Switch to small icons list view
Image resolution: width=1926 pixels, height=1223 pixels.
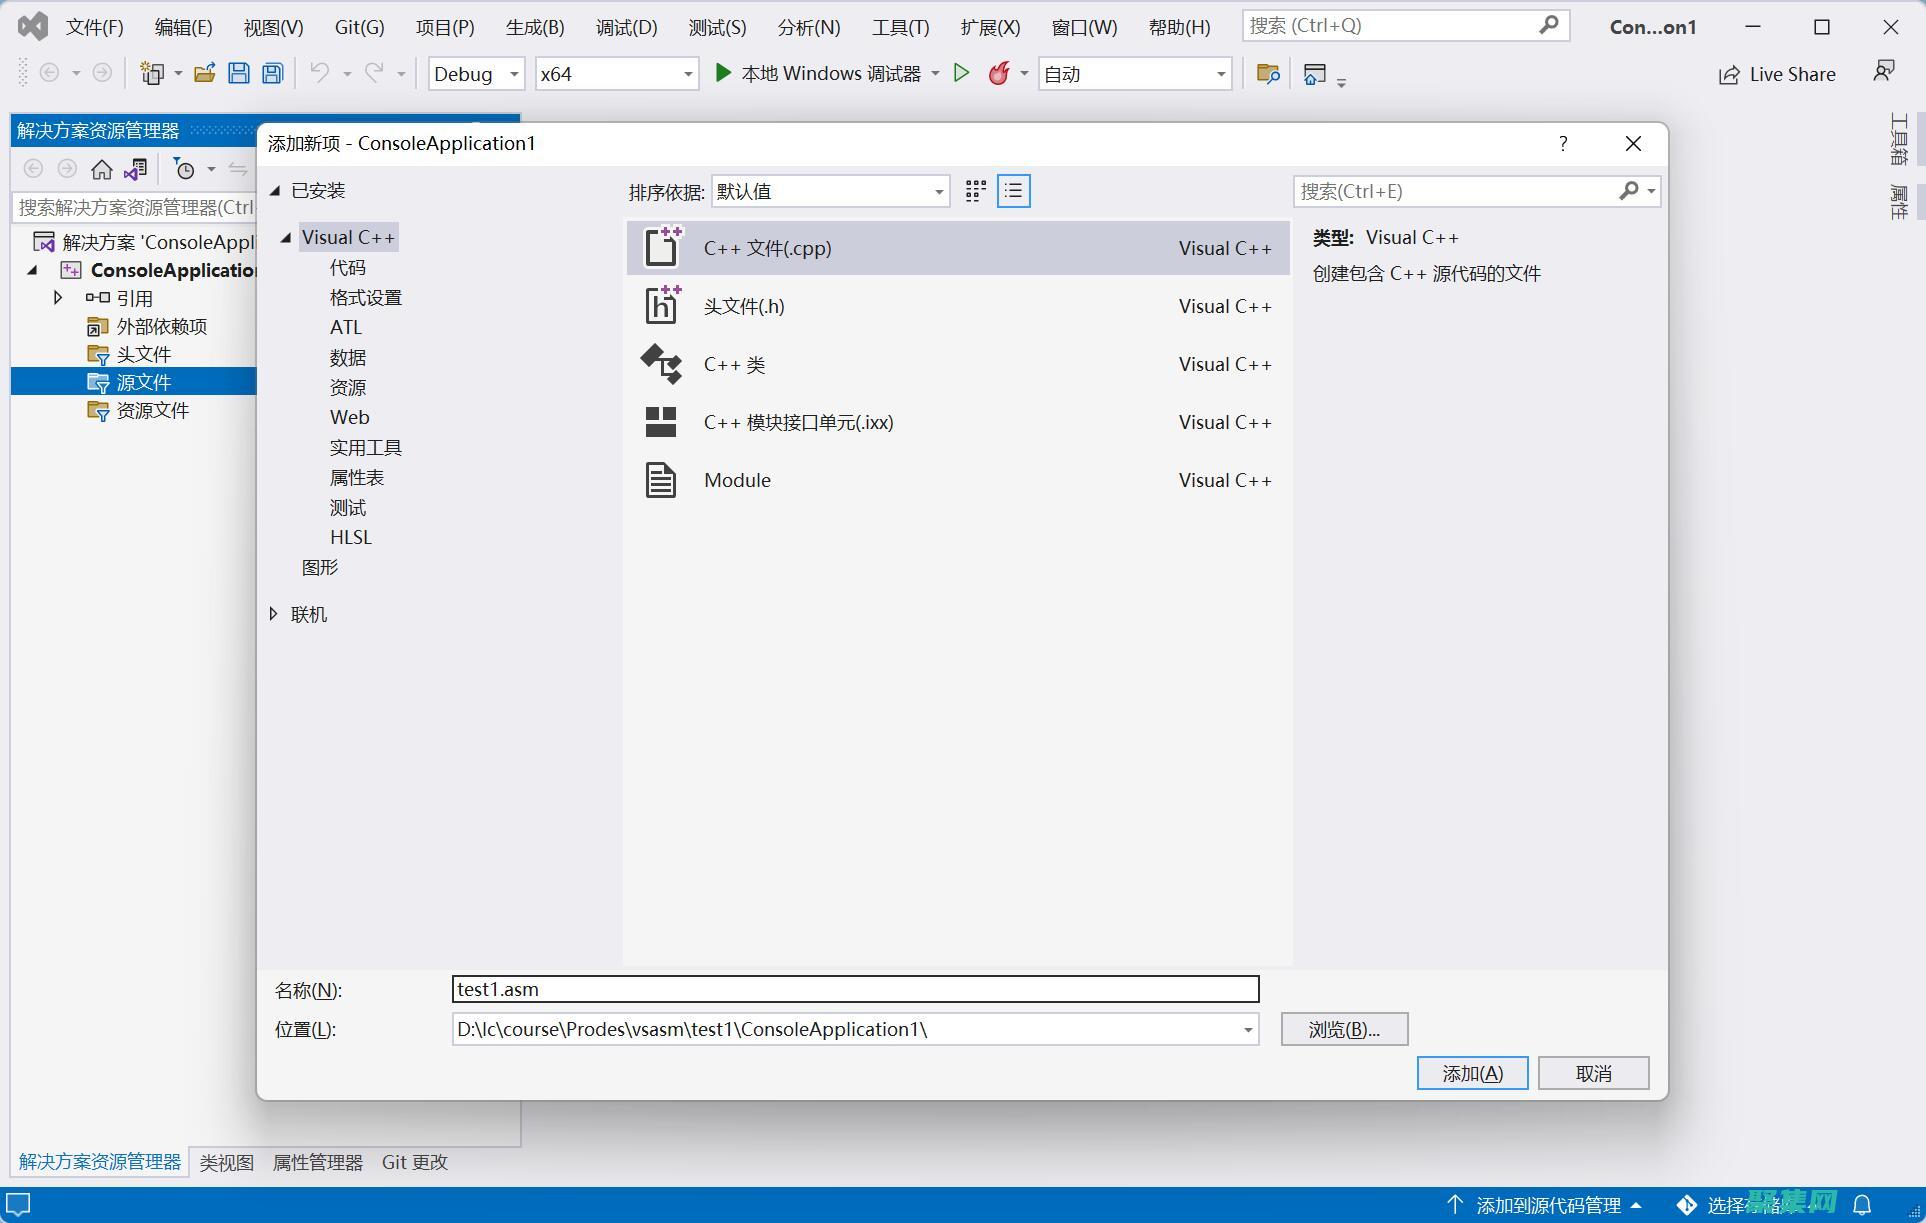pos(1013,191)
